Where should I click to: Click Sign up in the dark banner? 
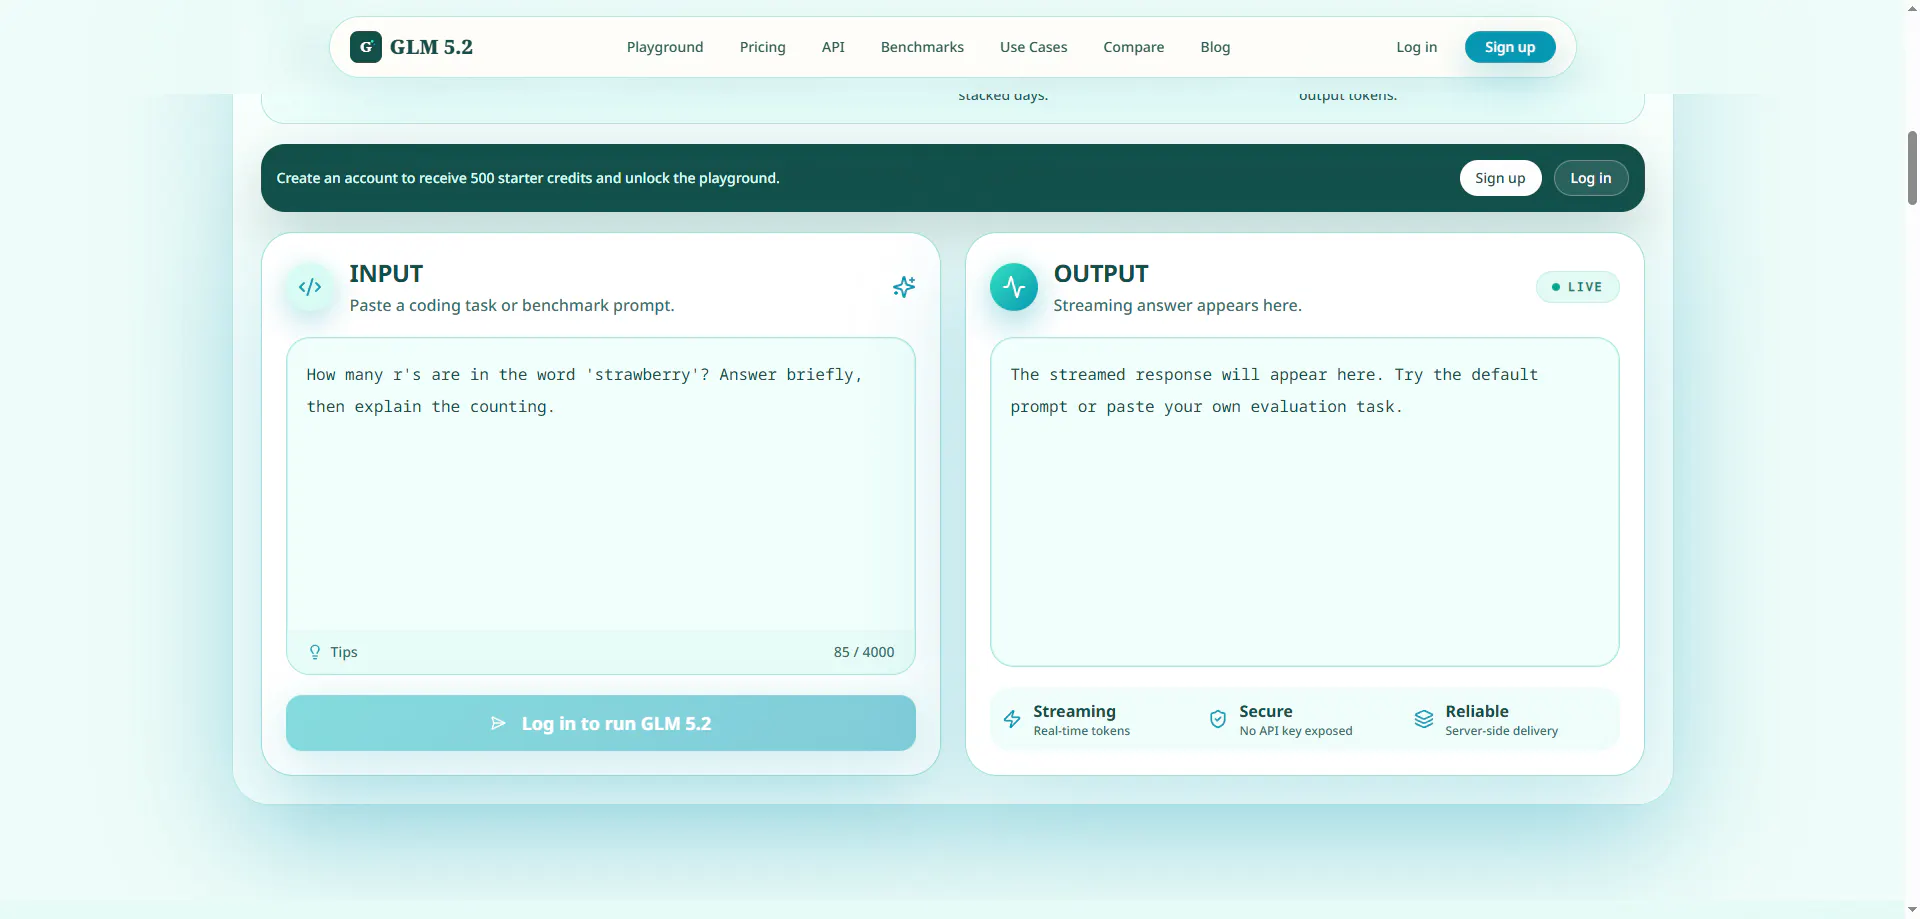1500,178
